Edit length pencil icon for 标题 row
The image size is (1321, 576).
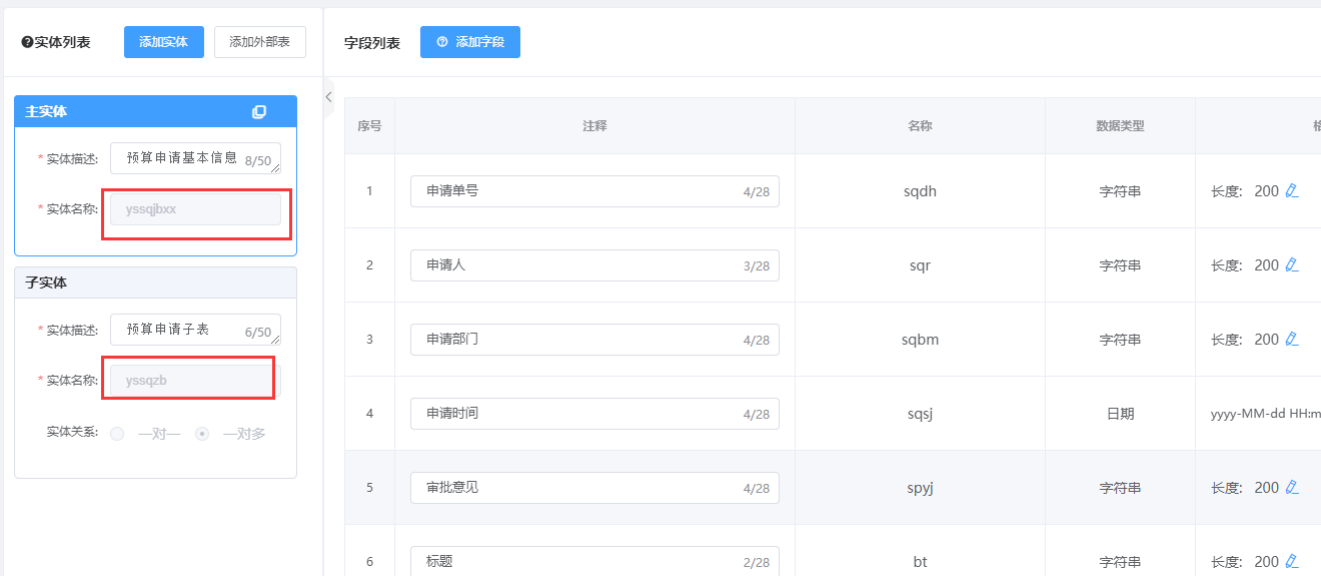(1292, 561)
